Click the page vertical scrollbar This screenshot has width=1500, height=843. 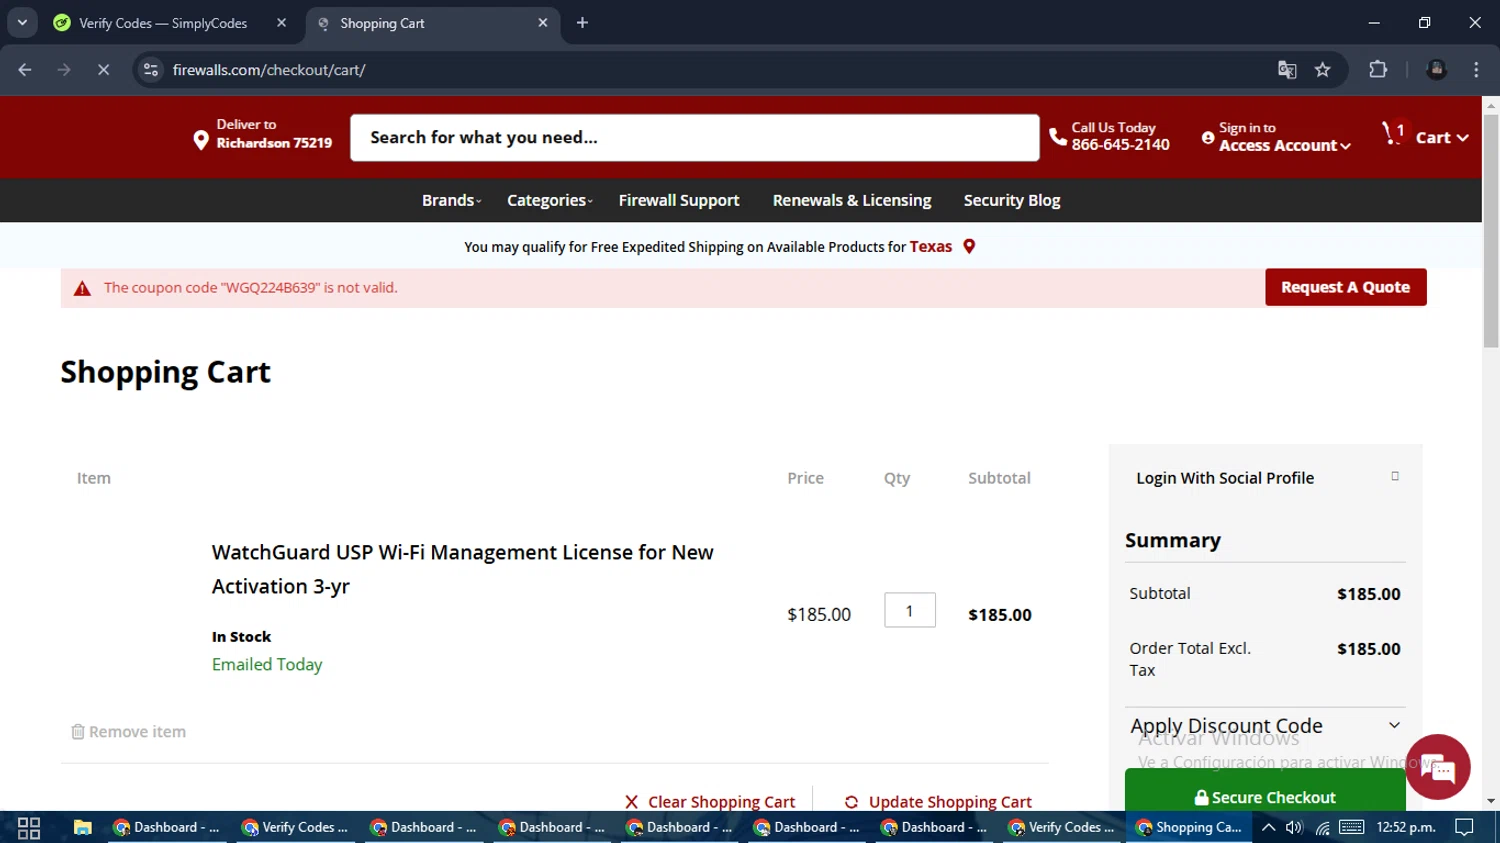pyautogui.click(x=1491, y=230)
